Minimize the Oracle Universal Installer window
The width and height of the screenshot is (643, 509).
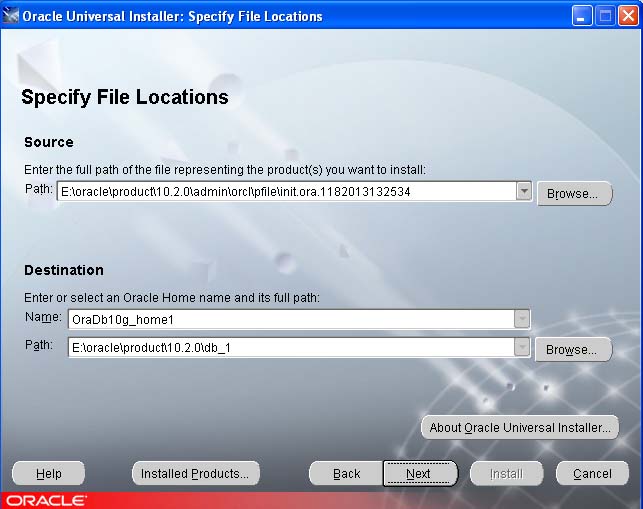pos(582,16)
